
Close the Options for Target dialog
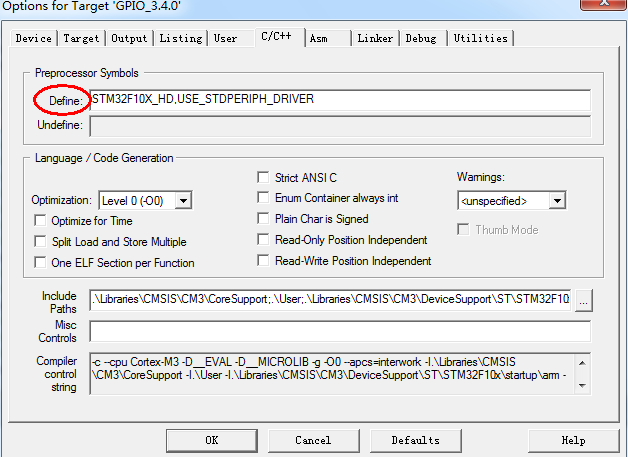604,4
